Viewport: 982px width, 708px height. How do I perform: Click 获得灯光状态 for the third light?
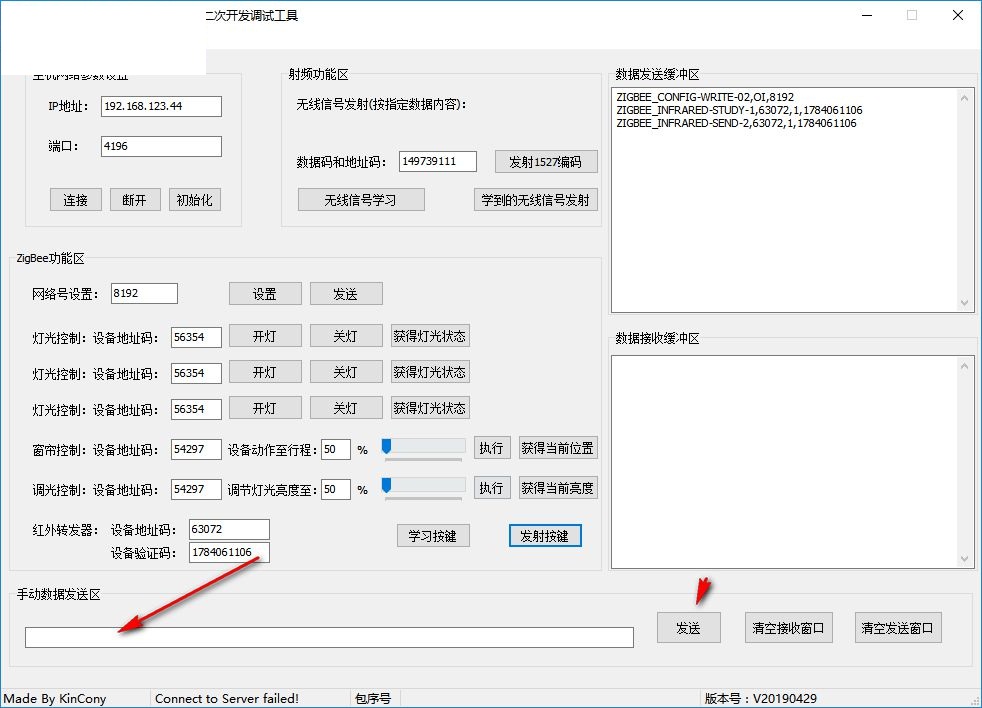point(431,408)
